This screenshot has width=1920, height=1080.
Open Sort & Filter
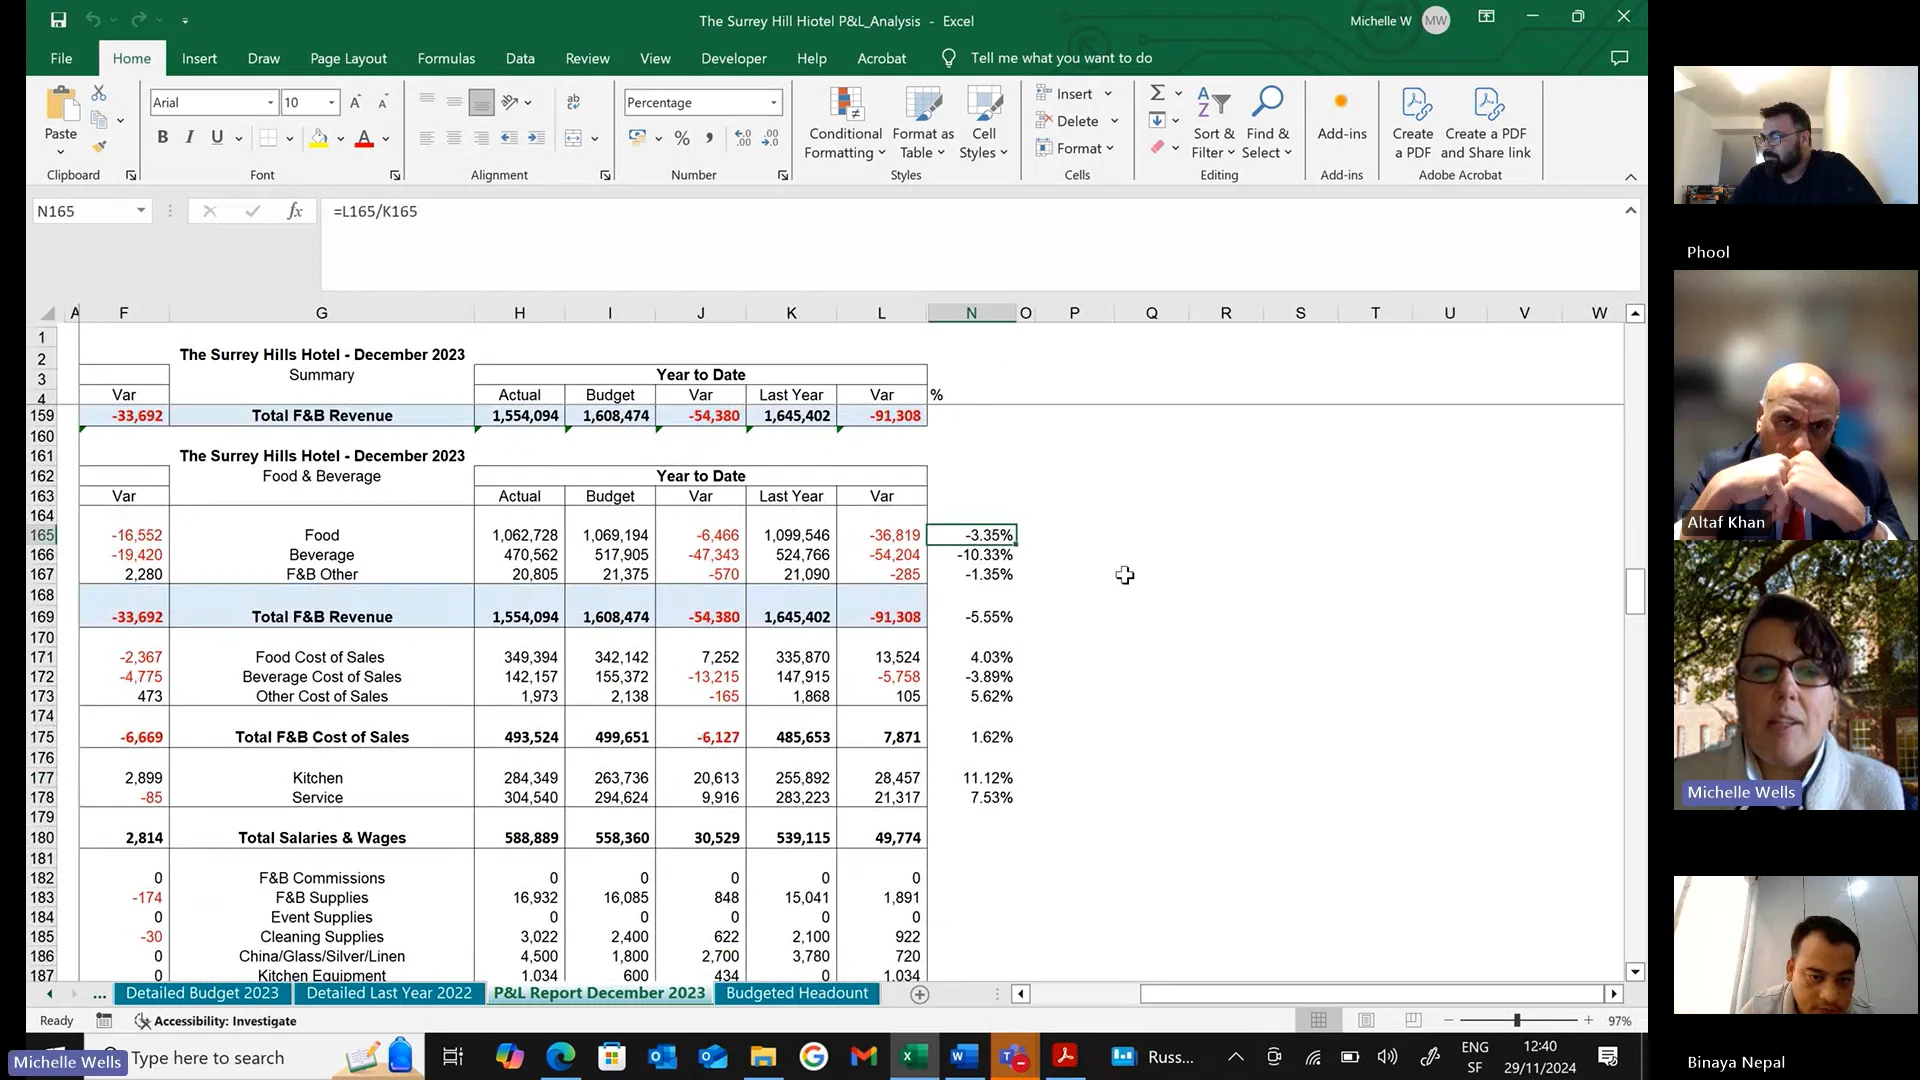point(1213,123)
